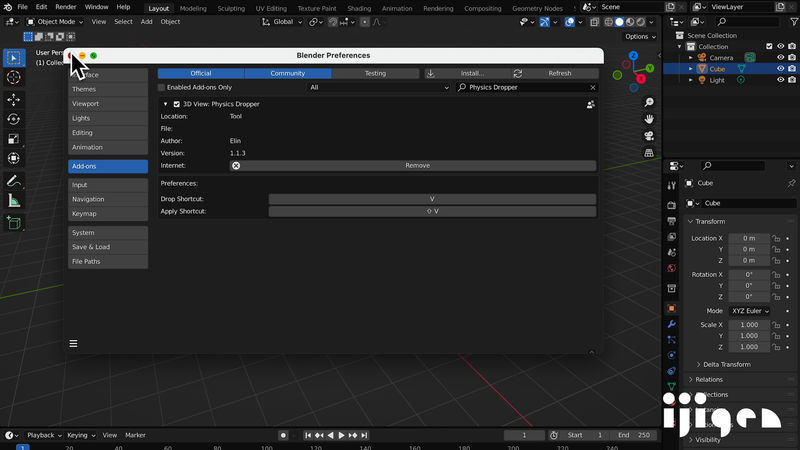Toggle camera view icon in viewport
This screenshot has width=800, height=450.
click(649, 136)
